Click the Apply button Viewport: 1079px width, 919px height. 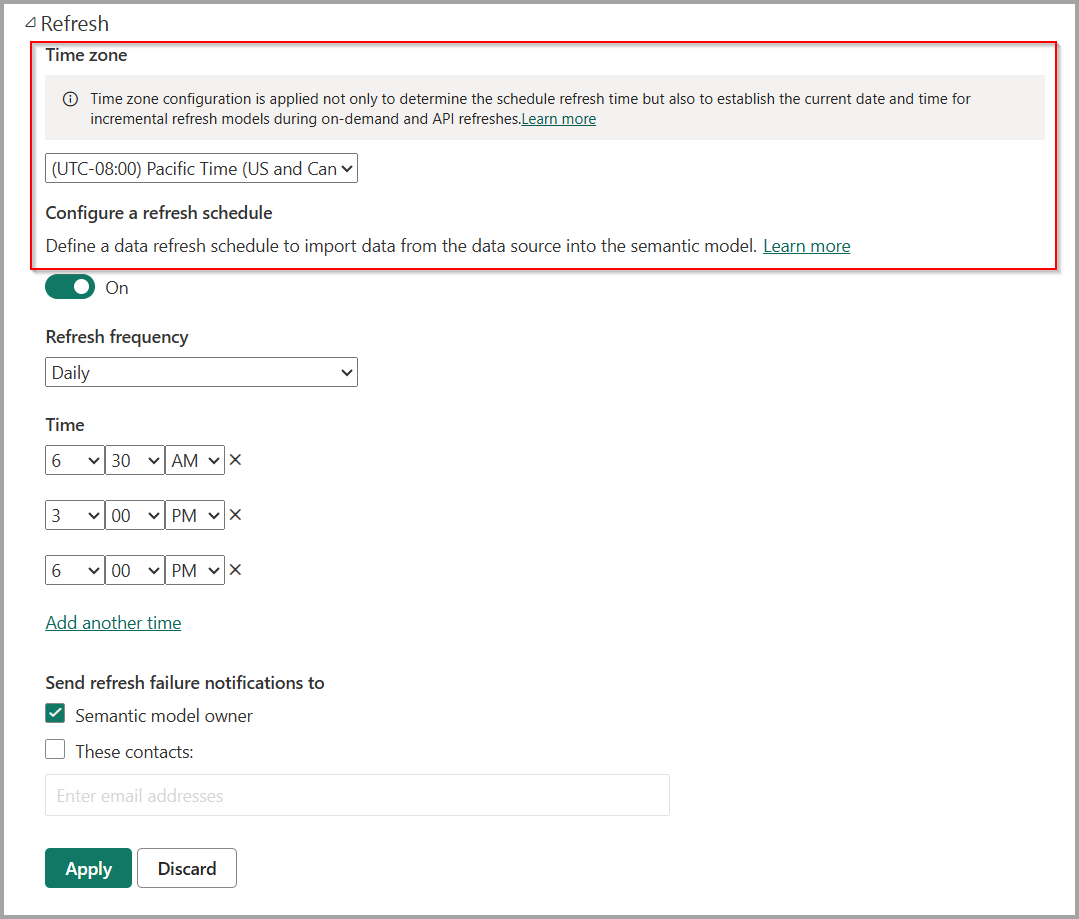[88, 868]
